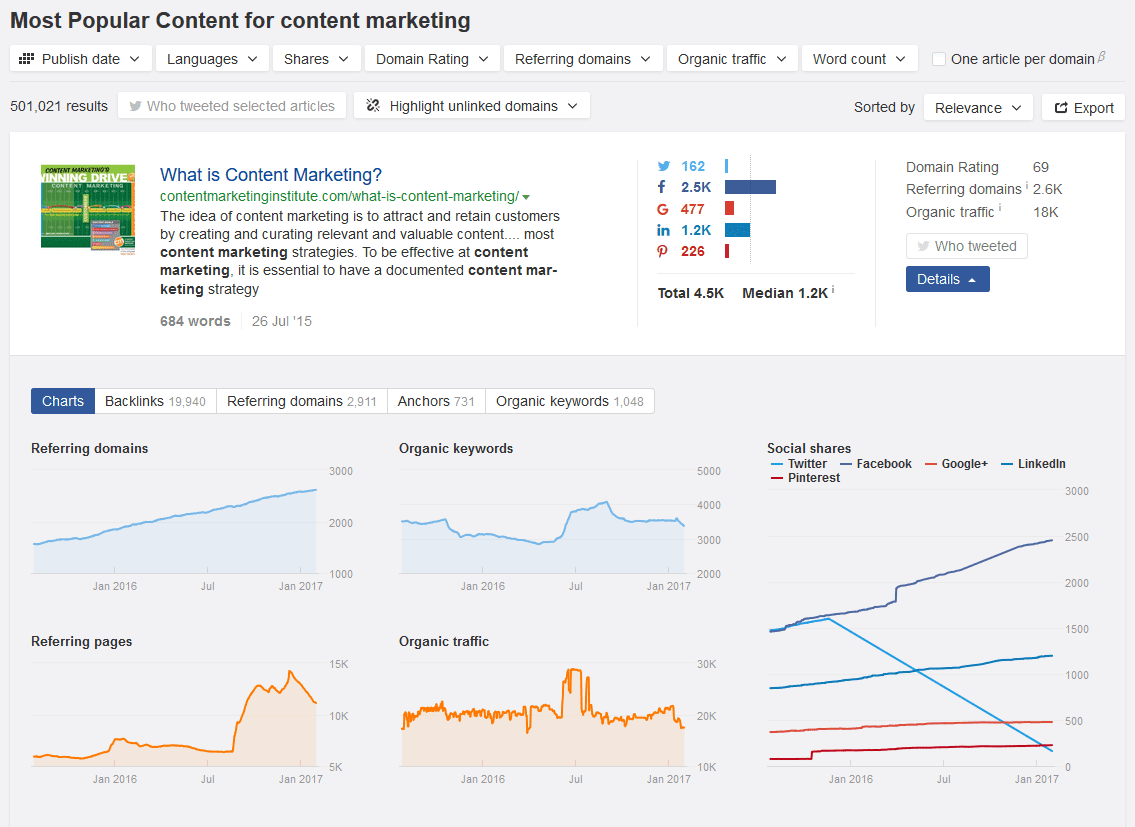Click the unlinked domains broken-link icon

(x=373, y=106)
